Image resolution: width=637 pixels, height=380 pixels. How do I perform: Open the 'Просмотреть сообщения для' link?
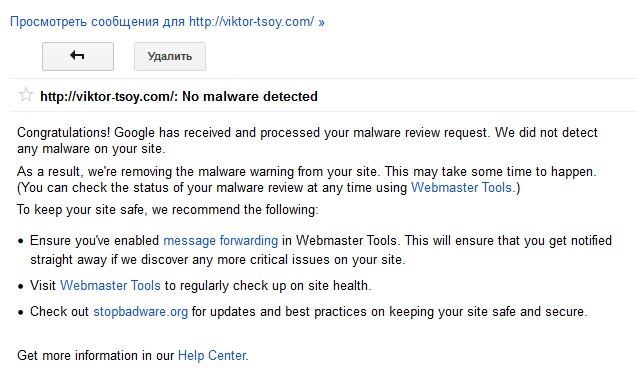[x=167, y=21]
